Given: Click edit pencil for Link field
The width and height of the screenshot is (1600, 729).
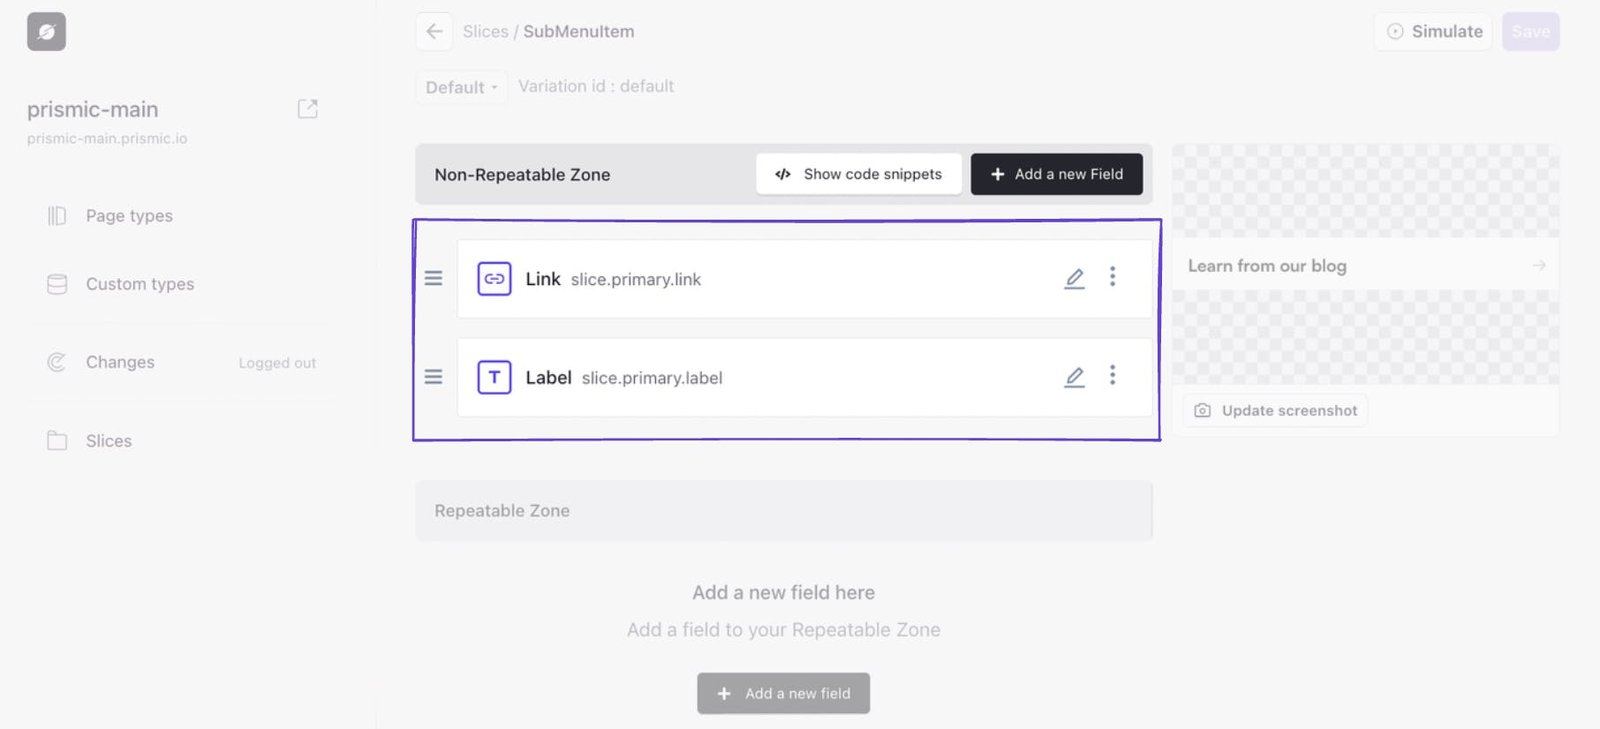Looking at the screenshot, I should (1074, 279).
